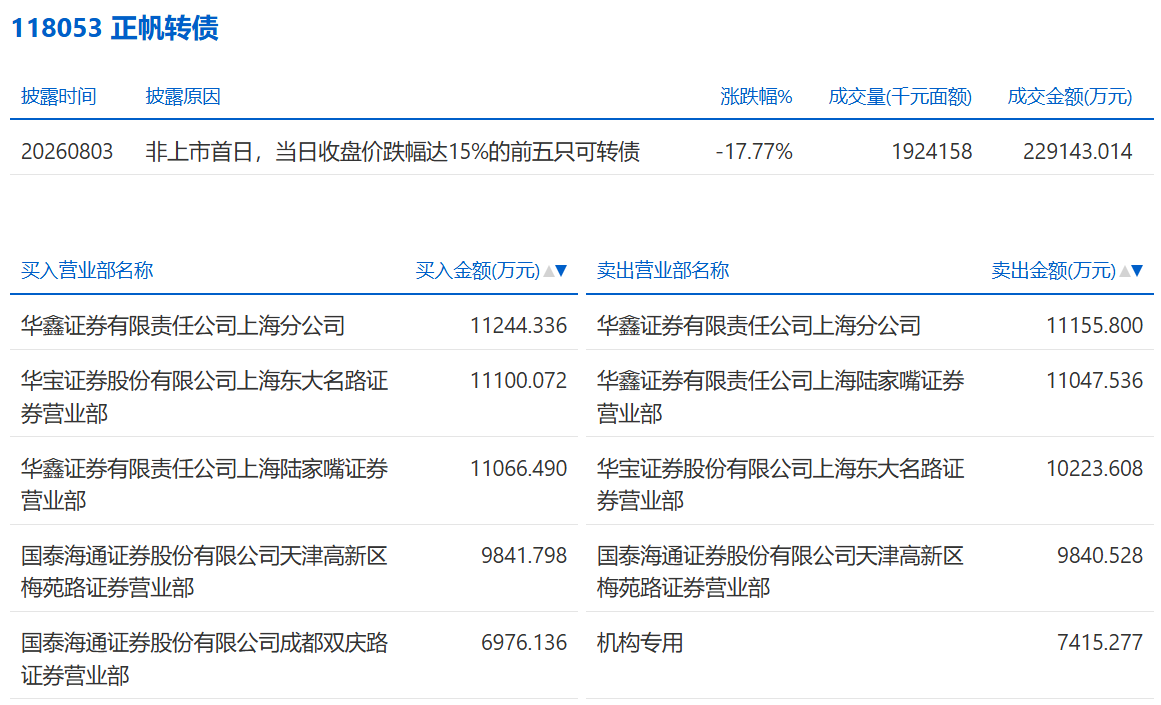Select buyer 国泰海通成都双庆路证券营业部
The image size is (1161, 705).
204,659
